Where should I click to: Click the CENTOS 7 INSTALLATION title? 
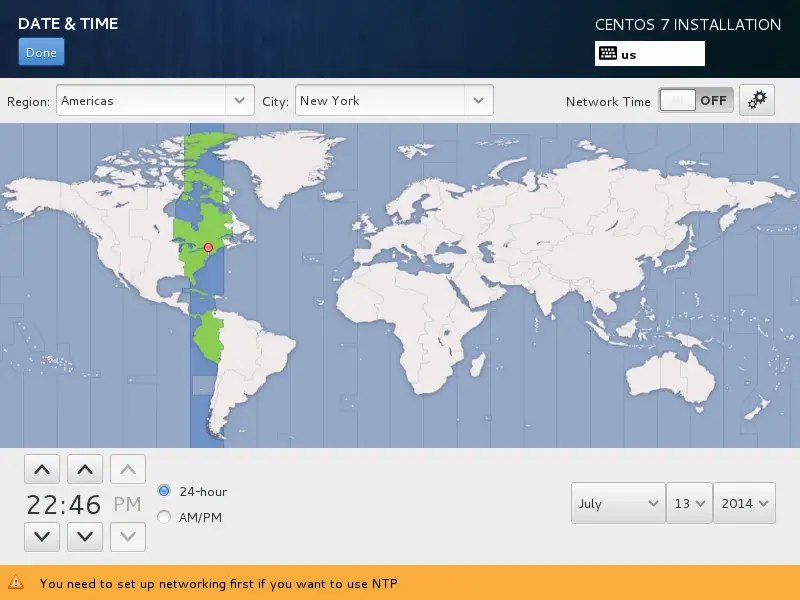(688, 24)
